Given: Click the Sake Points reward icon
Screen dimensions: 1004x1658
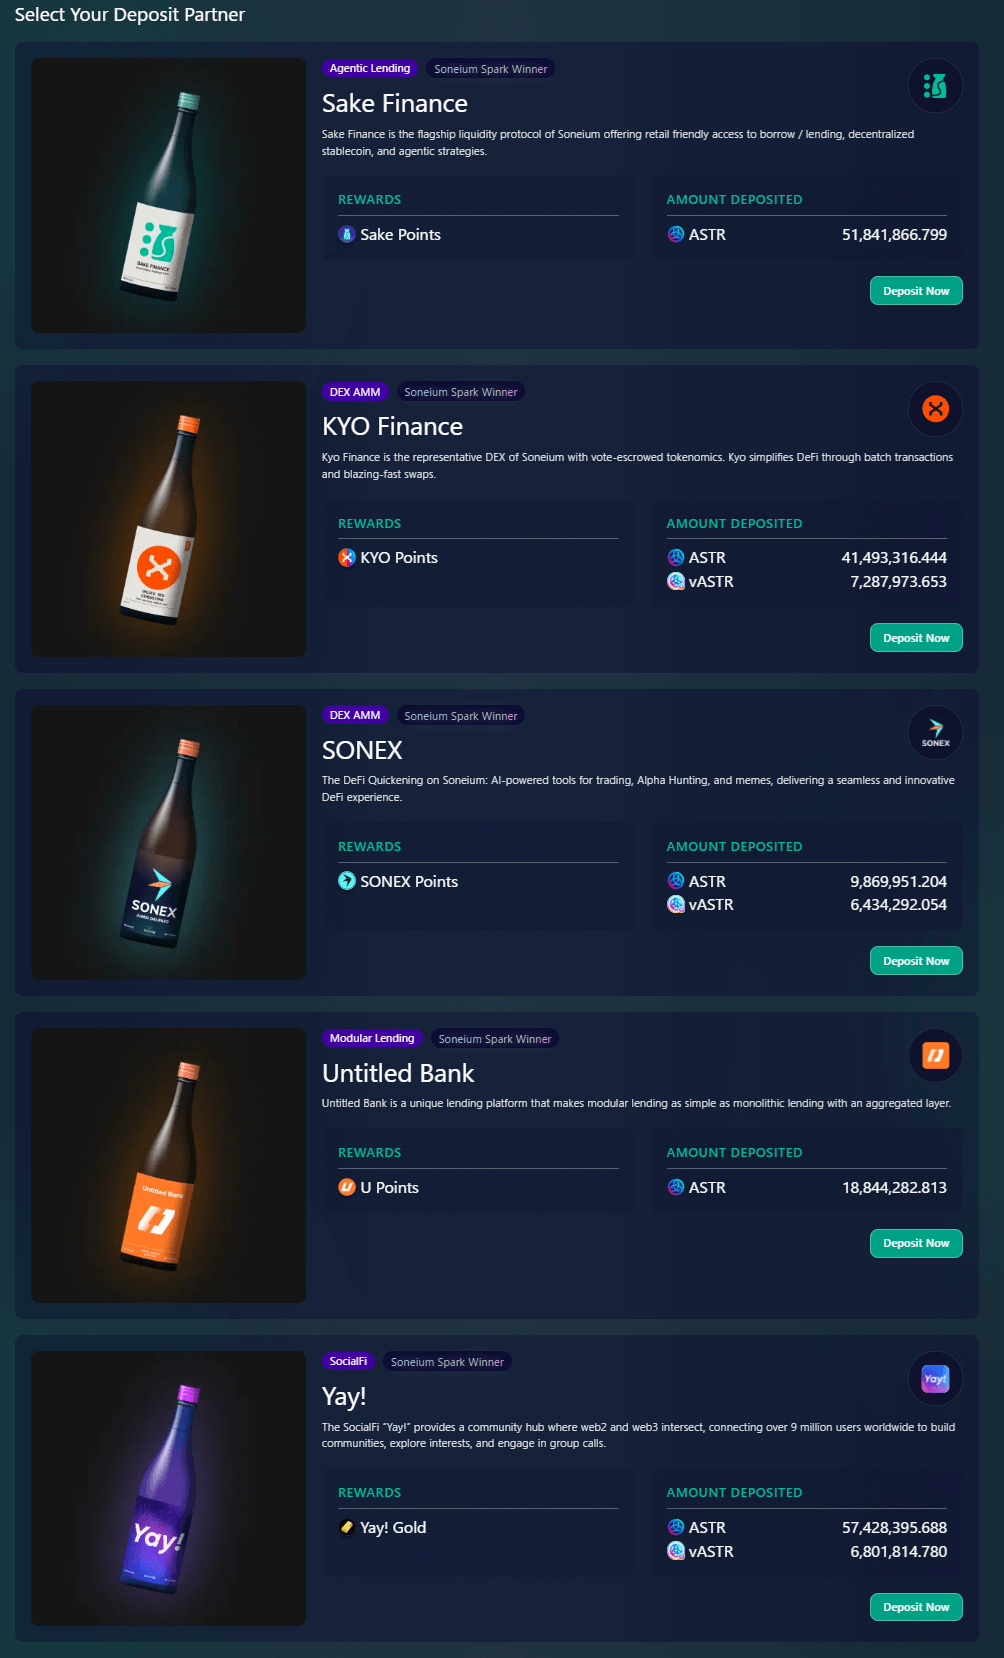Looking at the screenshot, I should (347, 235).
